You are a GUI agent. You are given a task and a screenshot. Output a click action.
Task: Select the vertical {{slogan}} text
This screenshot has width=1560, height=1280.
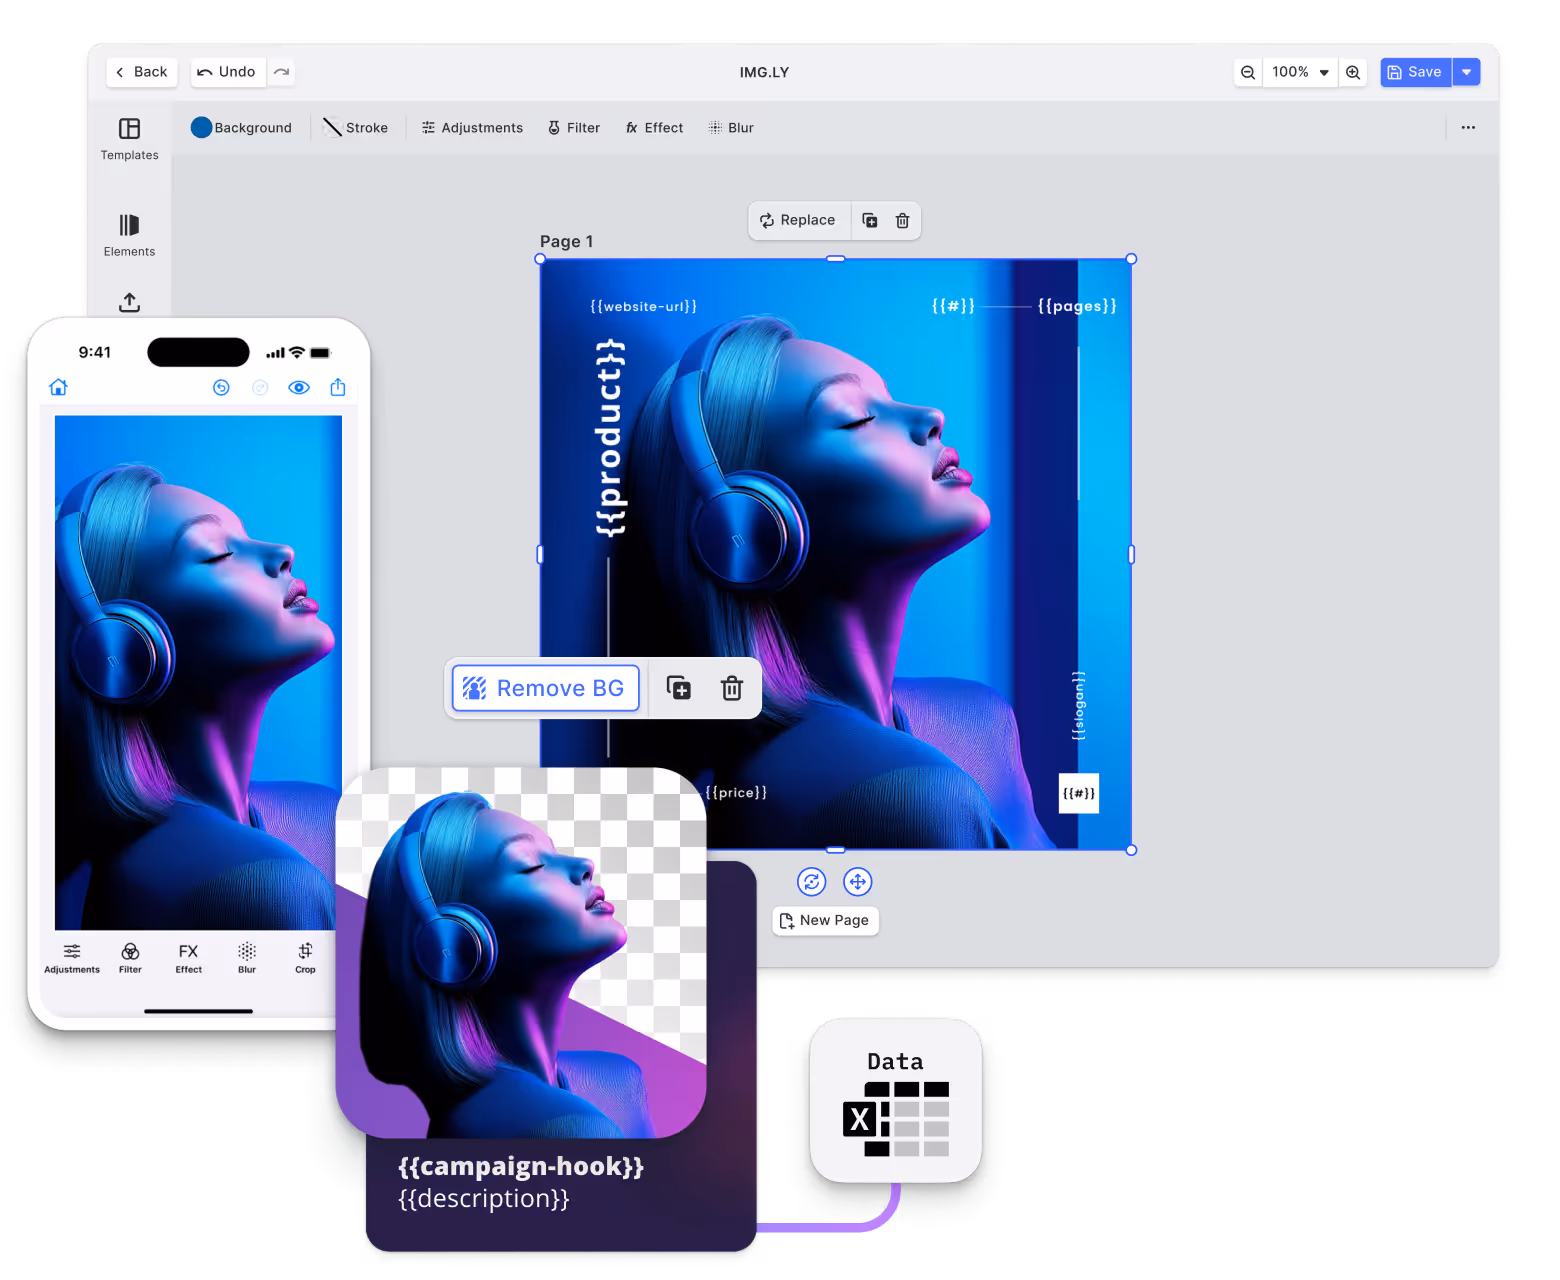pyautogui.click(x=1078, y=706)
